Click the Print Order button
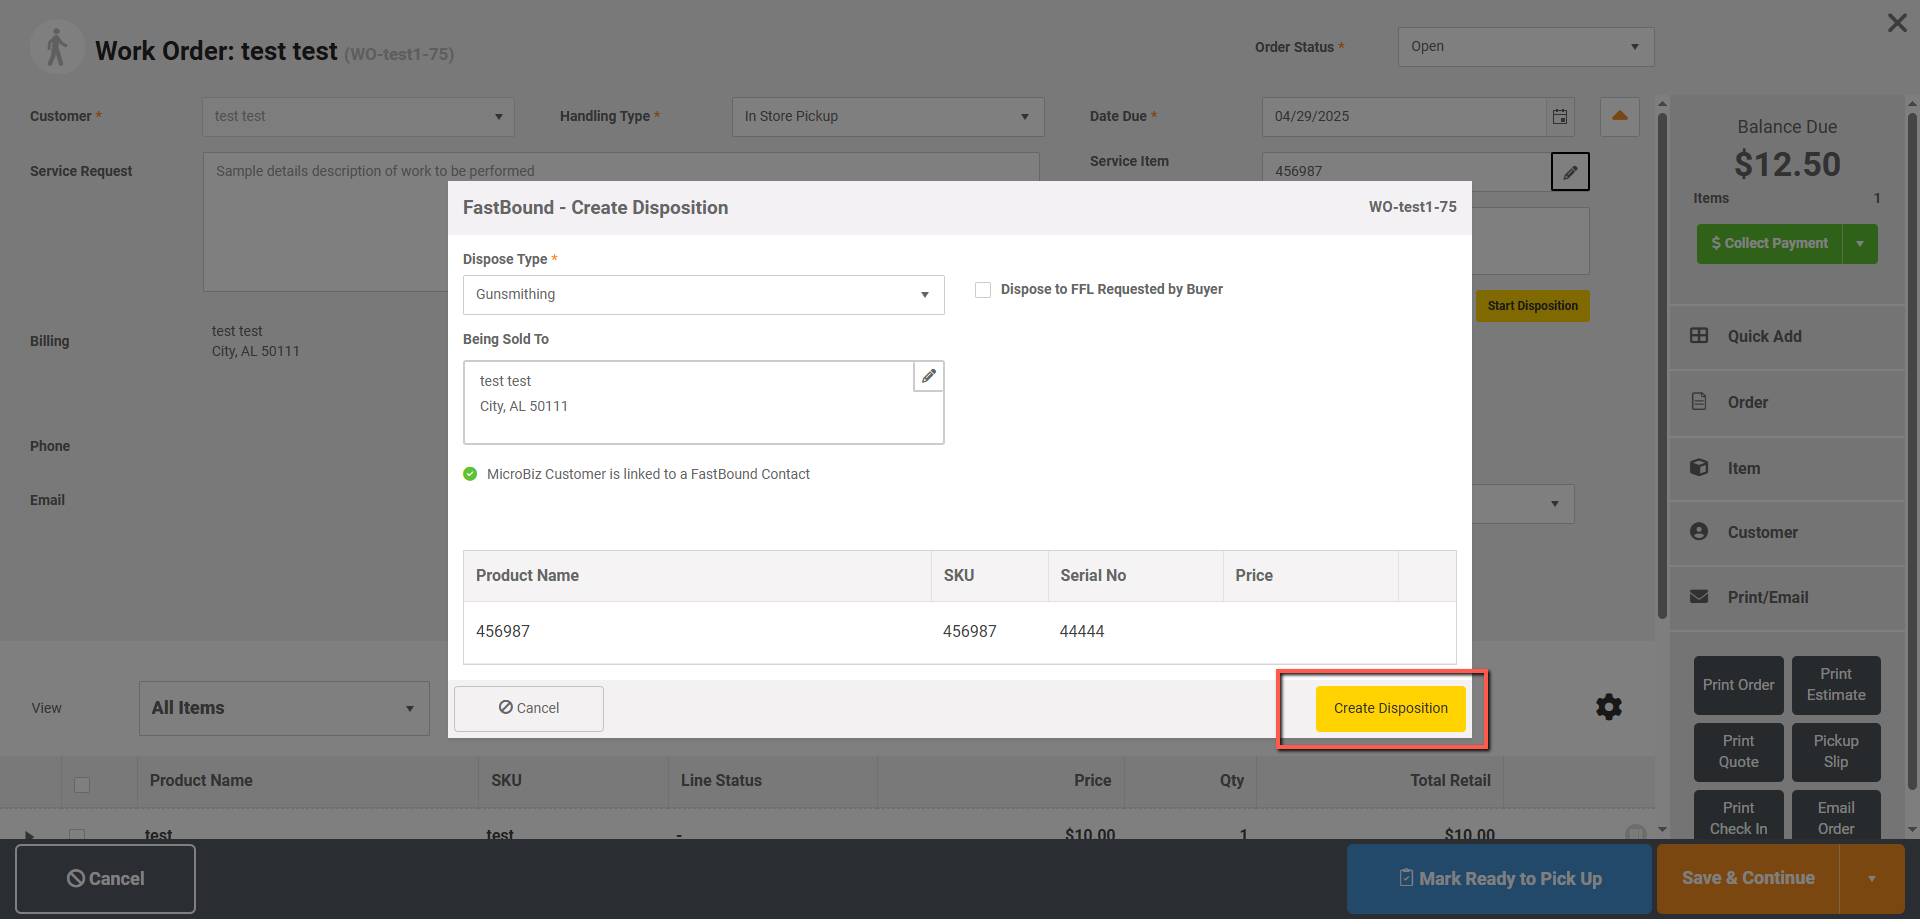This screenshot has height=919, width=1920. pos(1738,685)
